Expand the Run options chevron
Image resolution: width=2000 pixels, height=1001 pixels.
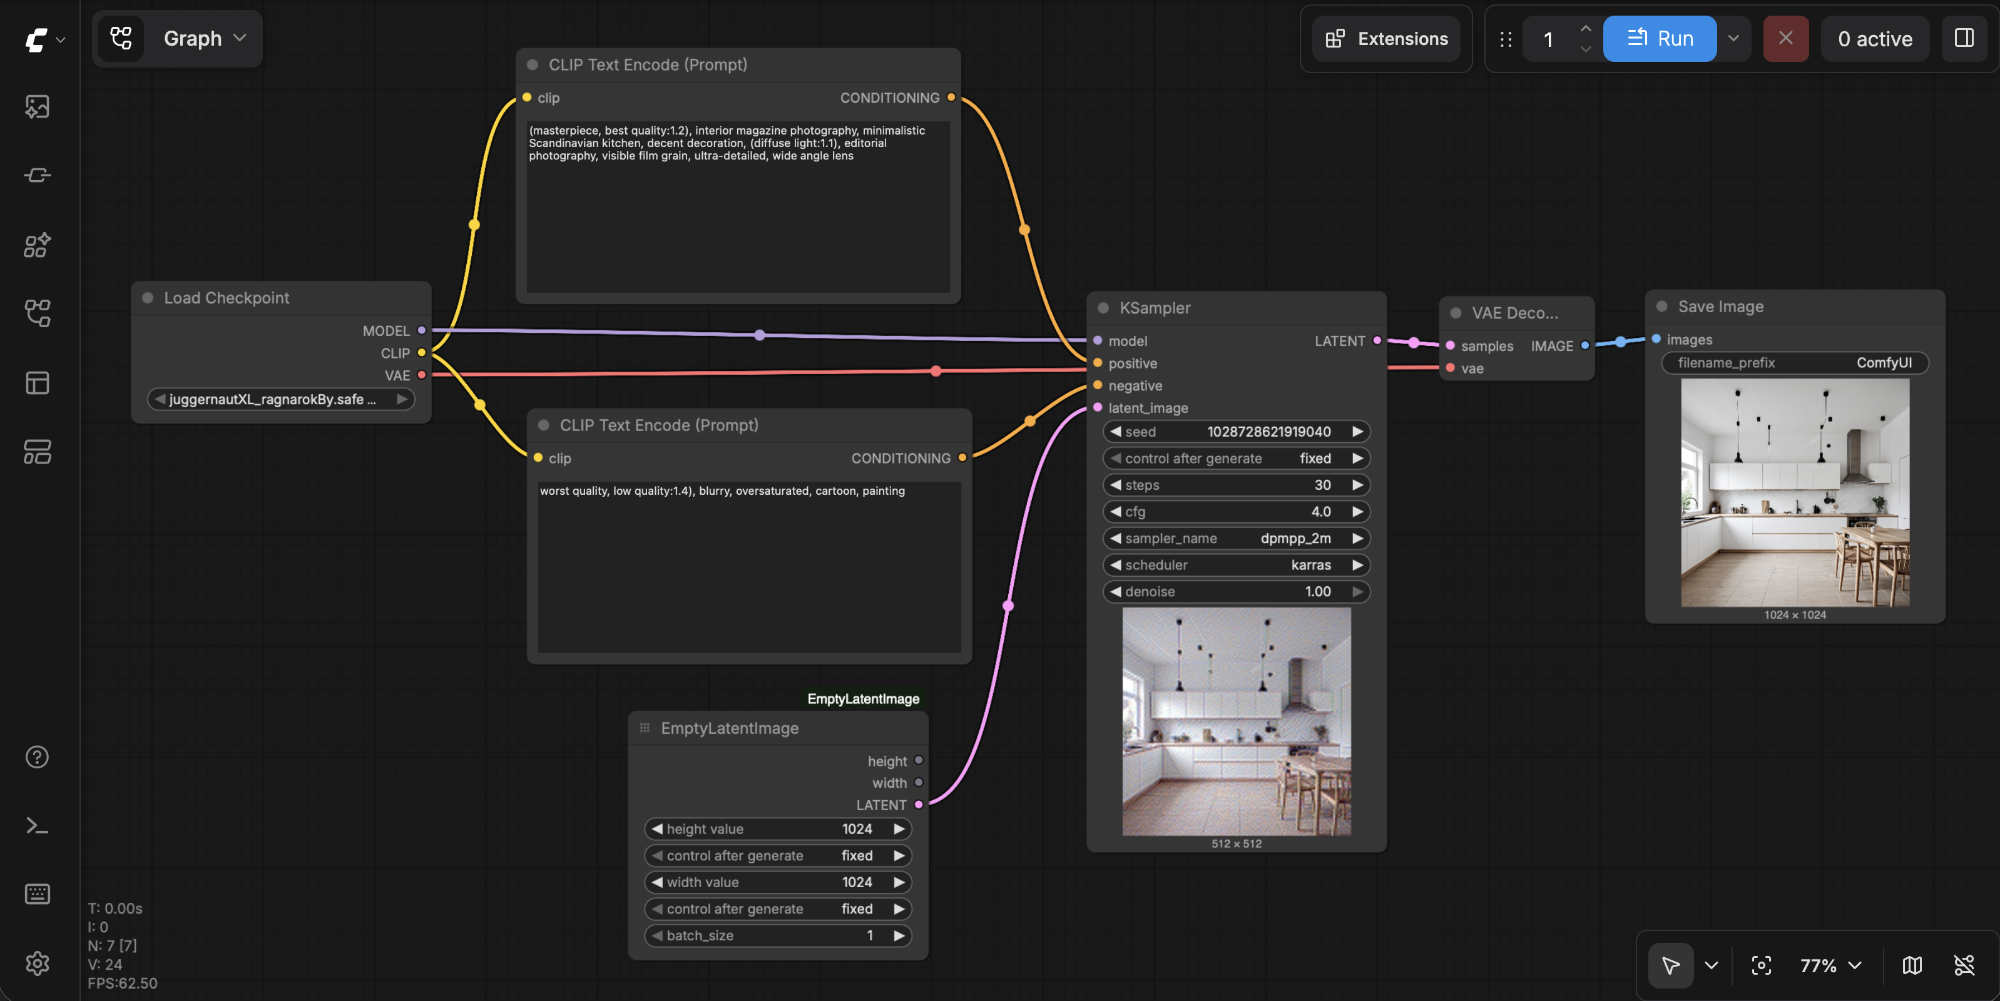[x=1733, y=38]
